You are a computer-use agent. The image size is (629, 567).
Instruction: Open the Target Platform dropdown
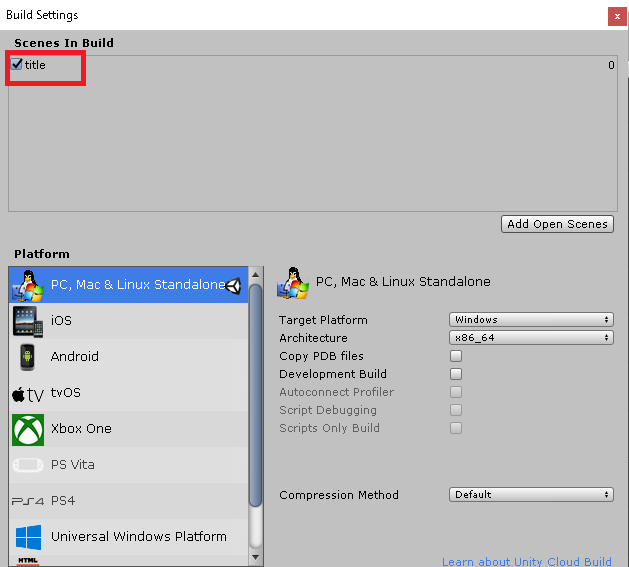coord(531,319)
